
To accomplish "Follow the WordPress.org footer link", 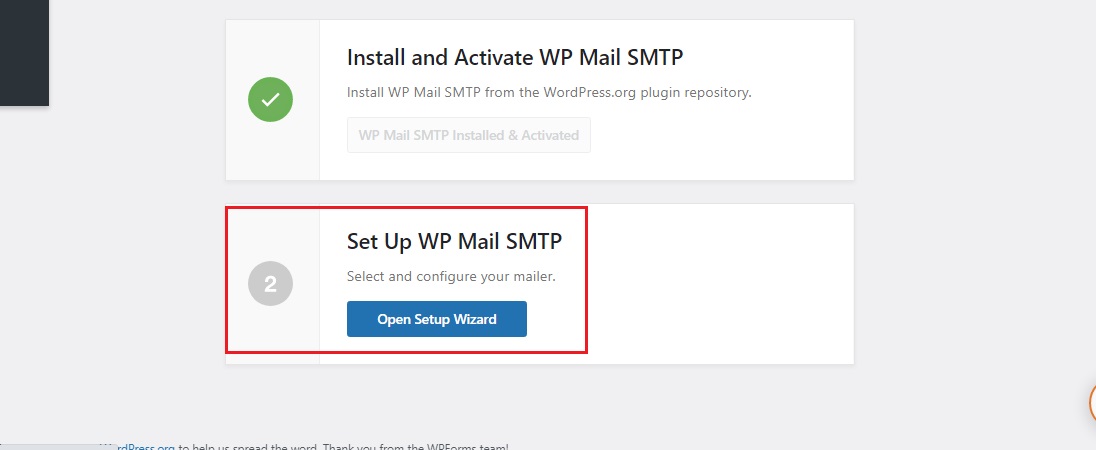I will pos(138,447).
